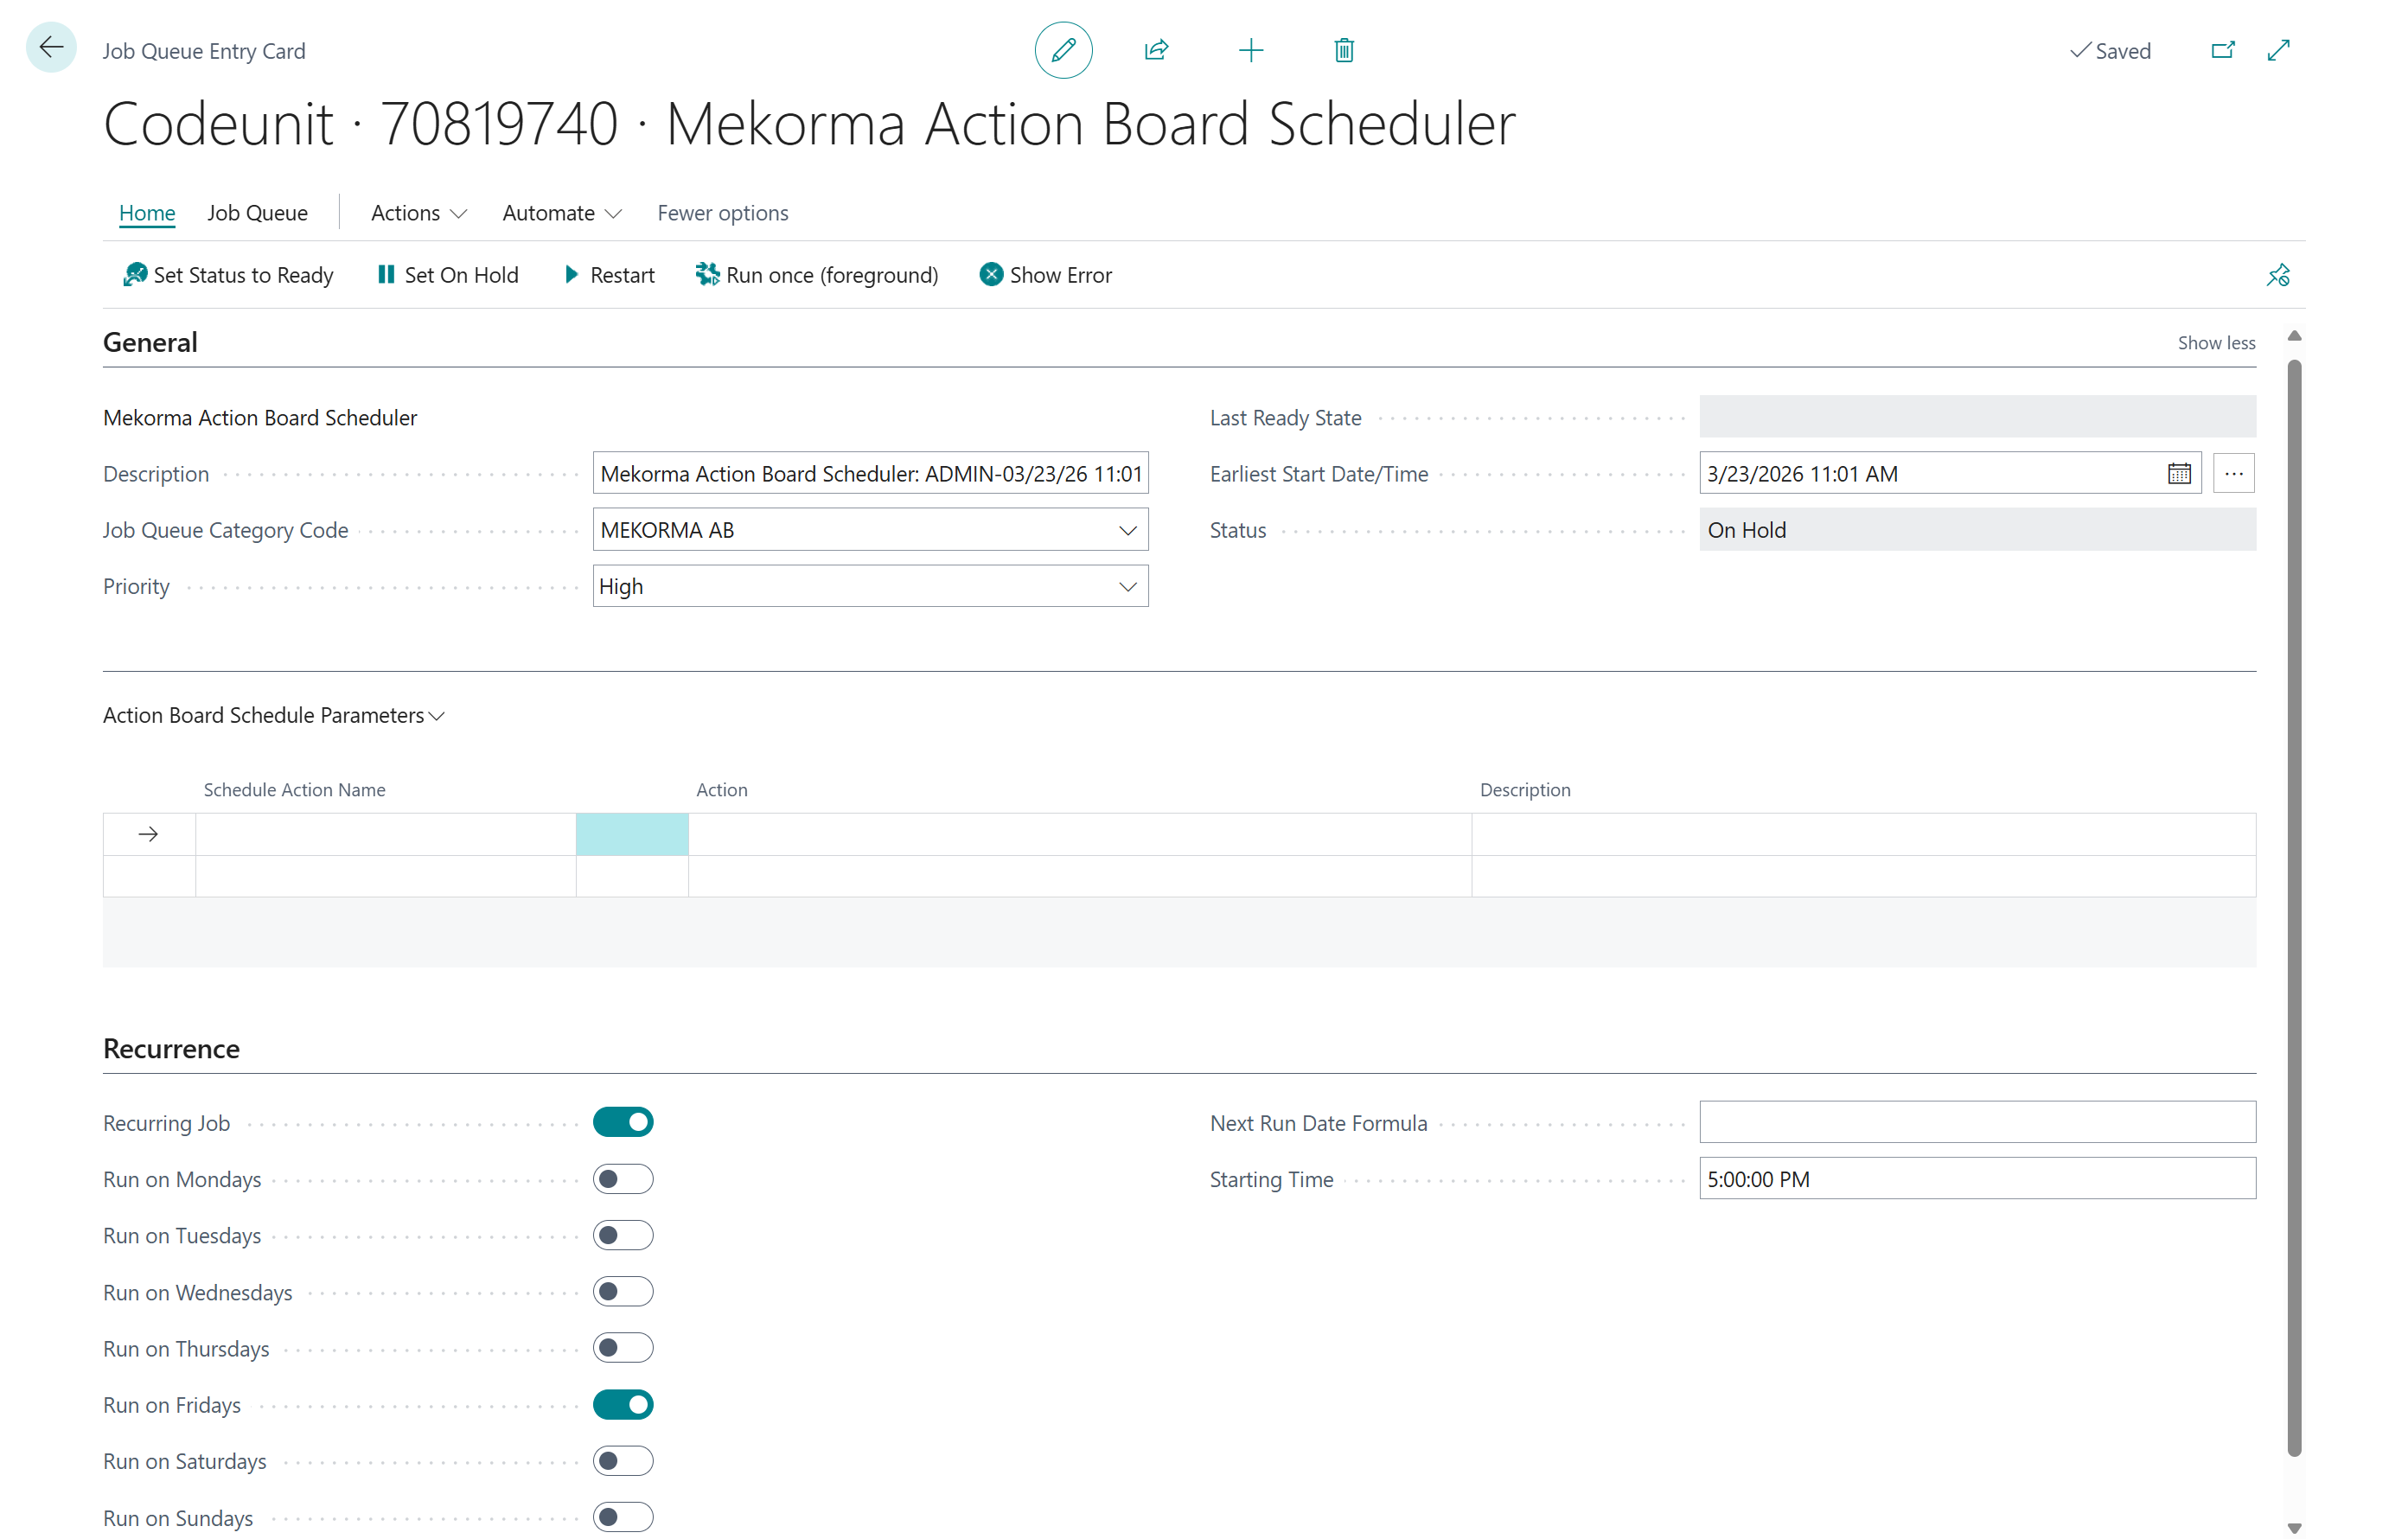This screenshot has width=2408, height=1539.
Task: Enable Run on Tuesdays
Action: click(x=623, y=1235)
